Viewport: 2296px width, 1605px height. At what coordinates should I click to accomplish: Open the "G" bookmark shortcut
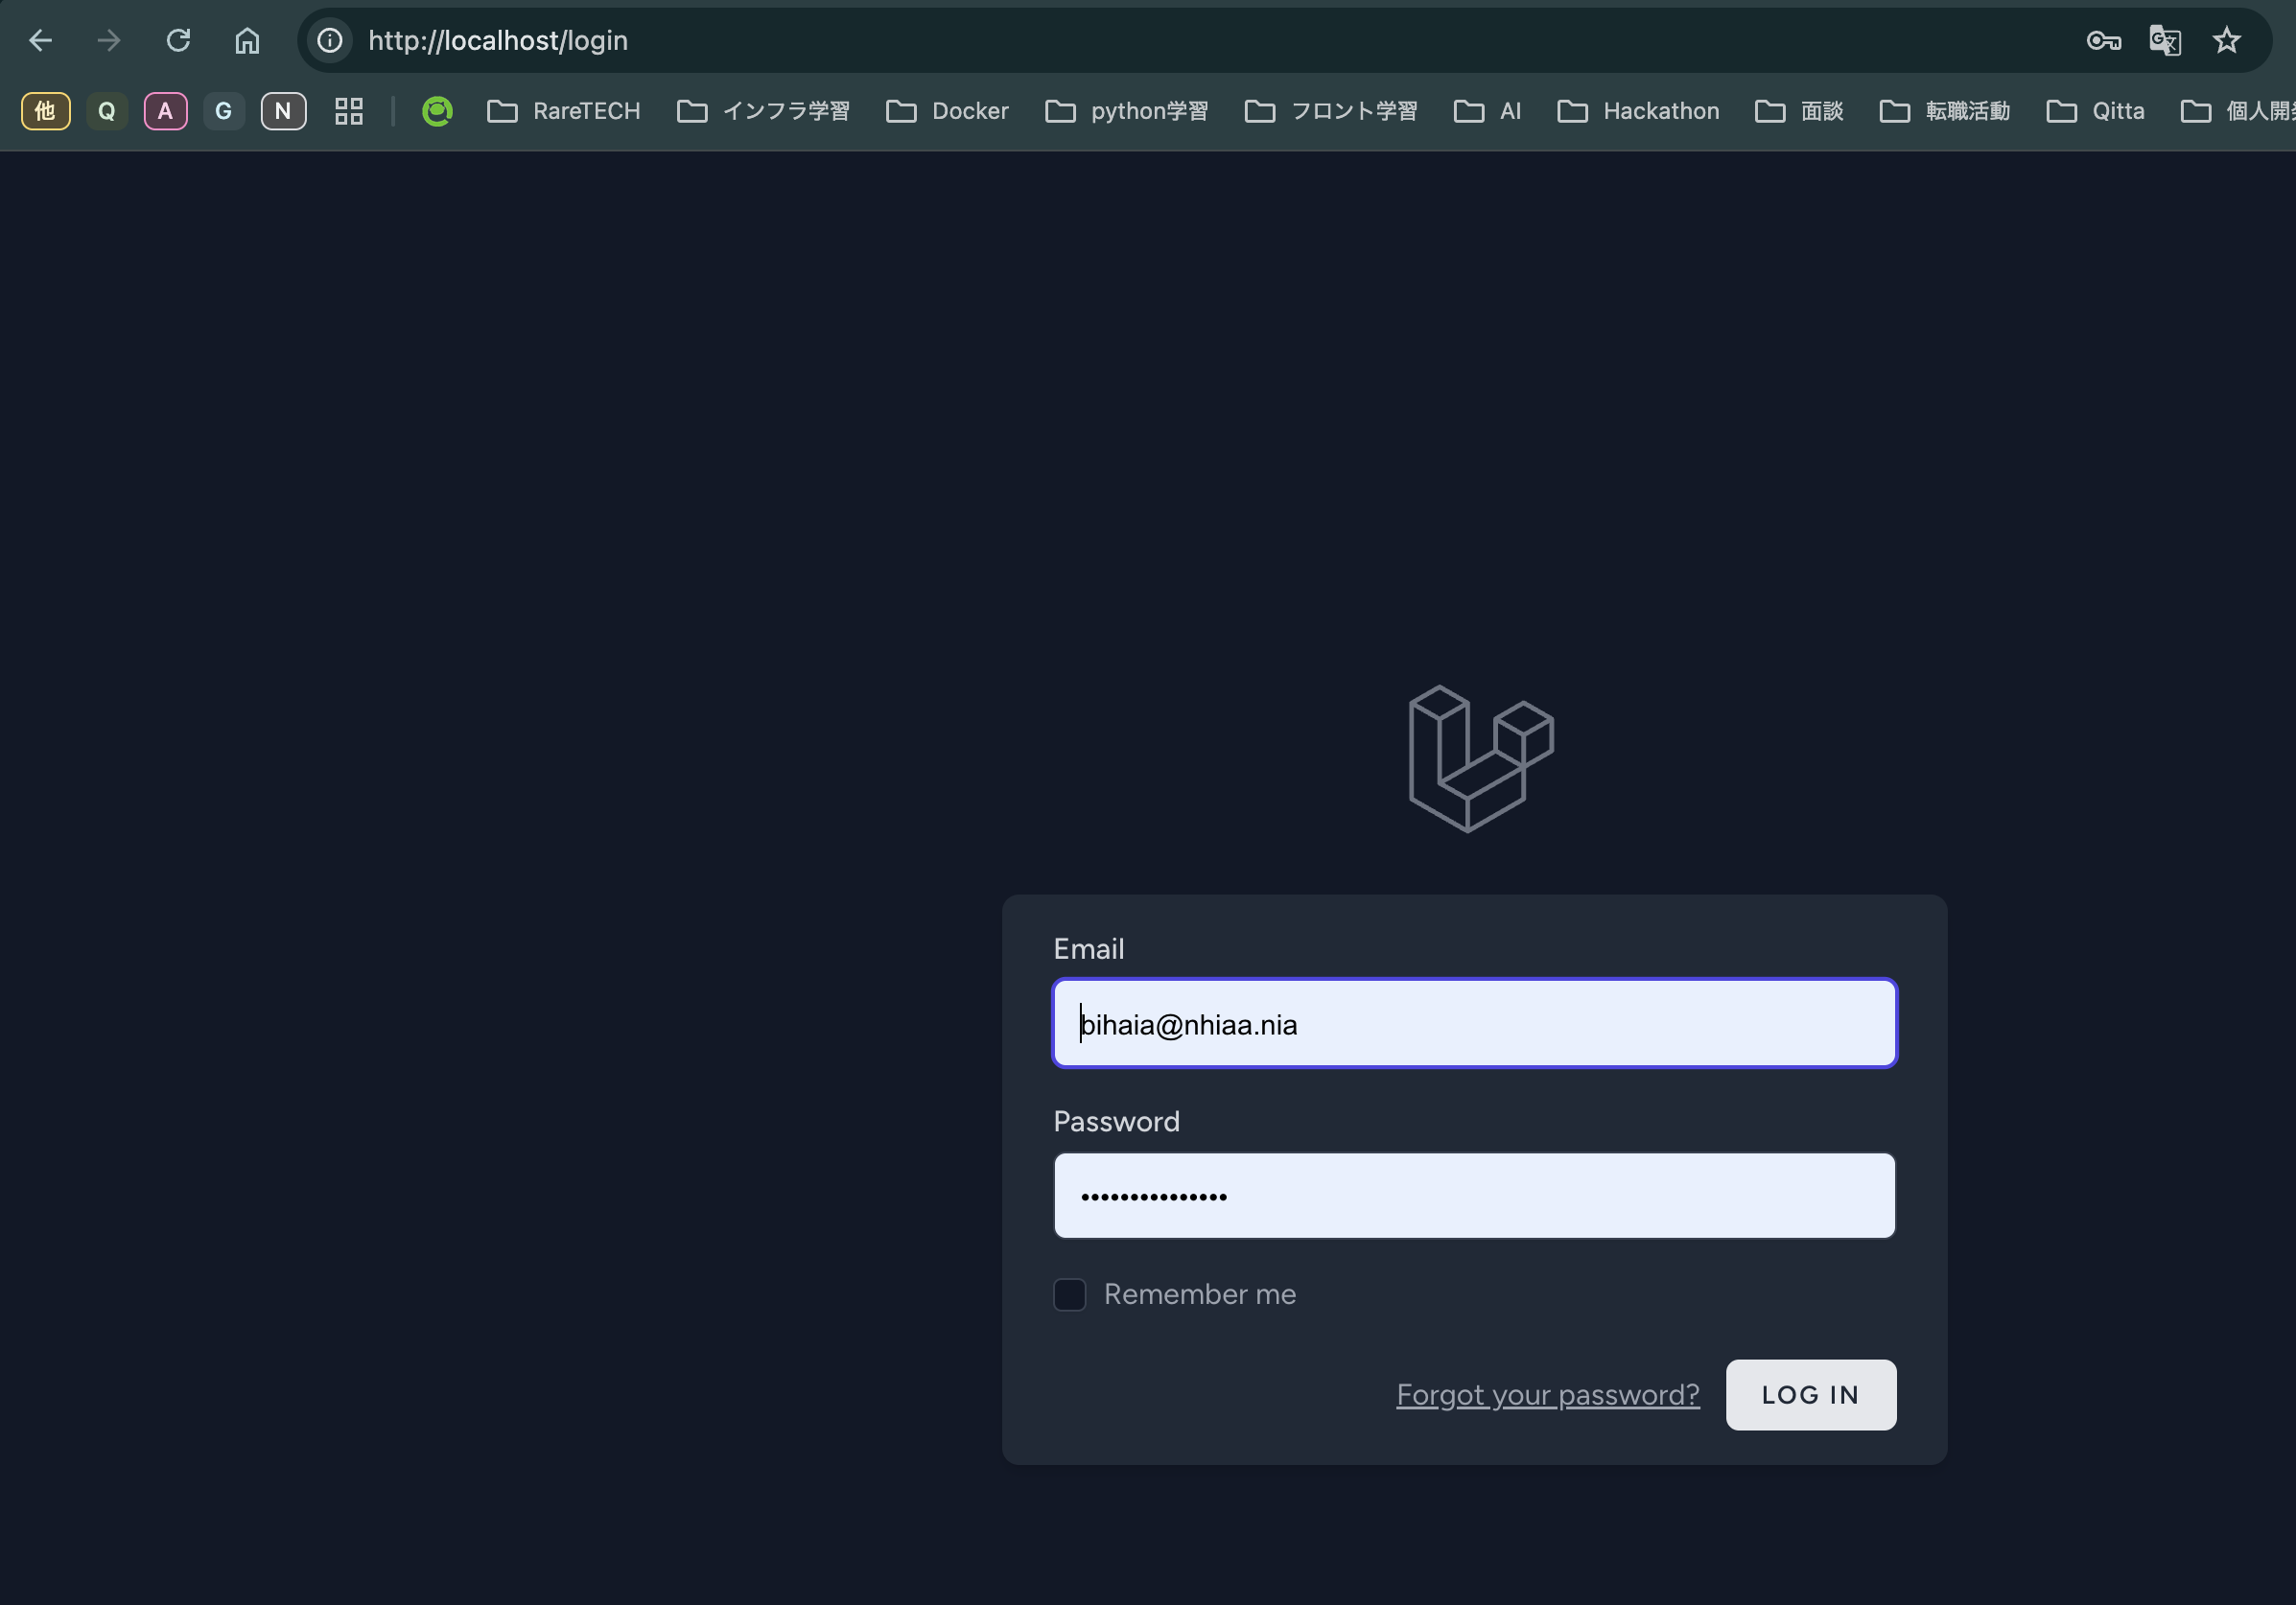click(x=224, y=111)
